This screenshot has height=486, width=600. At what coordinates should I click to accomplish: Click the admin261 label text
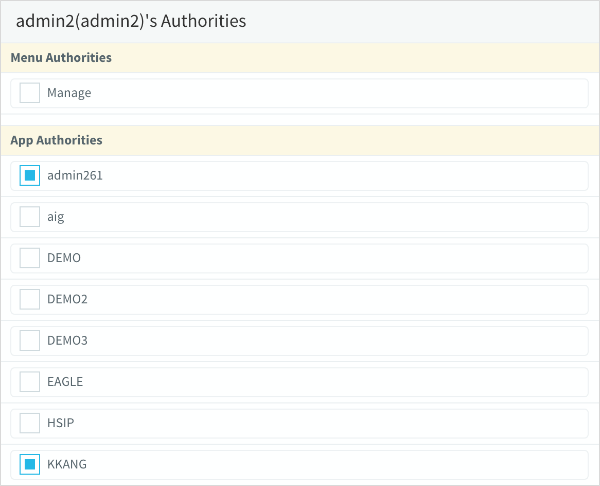pyautogui.click(x=75, y=175)
